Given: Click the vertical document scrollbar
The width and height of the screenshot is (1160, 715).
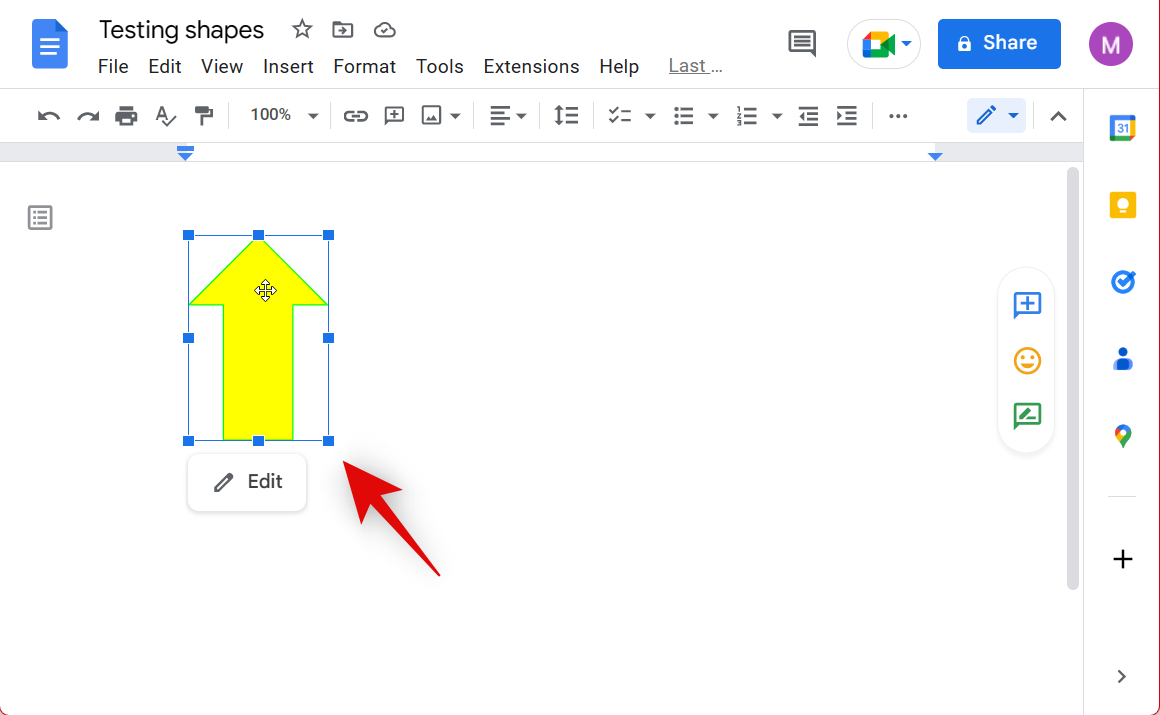Looking at the screenshot, I should point(1073,378).
